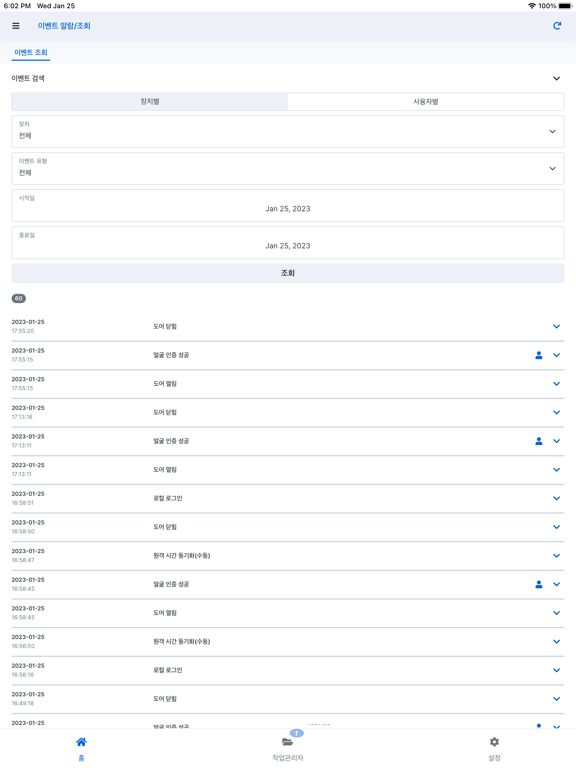Expand the 16:58:45 얼굴 인증 성공 row
This screenshot has height=768, width=576.
tap(556, 584)
